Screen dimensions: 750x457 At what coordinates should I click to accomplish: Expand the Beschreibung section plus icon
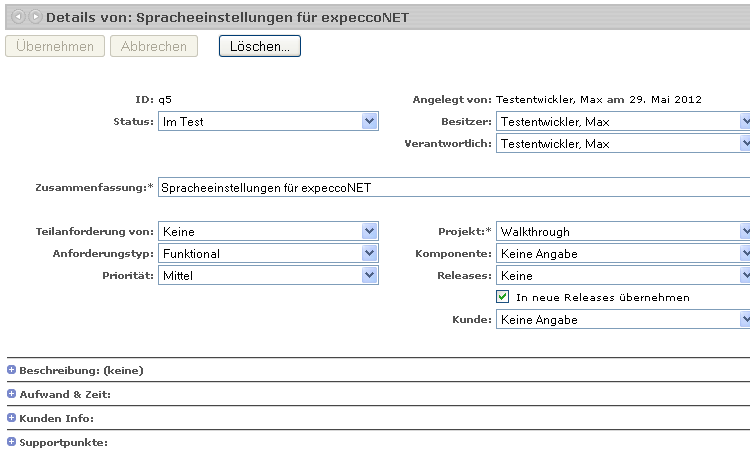tap(12, 370)
